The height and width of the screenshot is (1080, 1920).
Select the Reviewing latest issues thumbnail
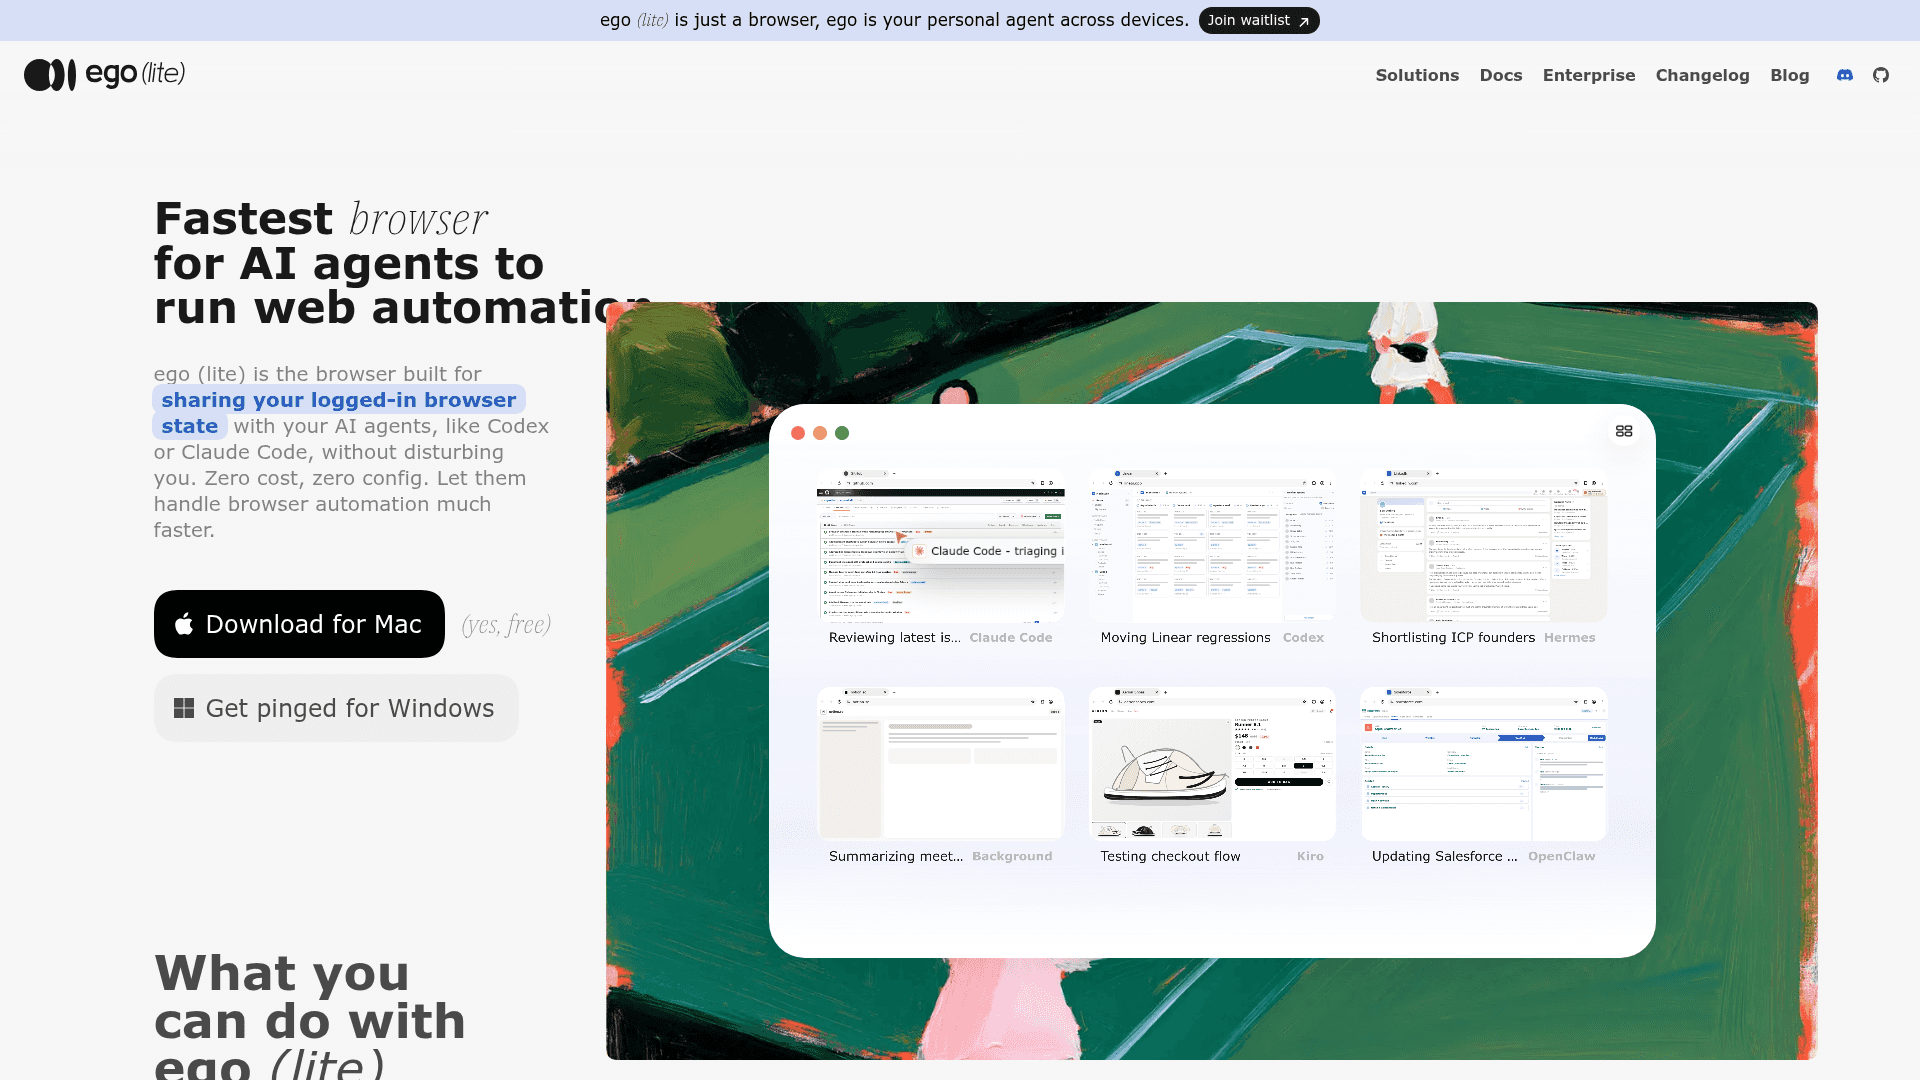941,546
